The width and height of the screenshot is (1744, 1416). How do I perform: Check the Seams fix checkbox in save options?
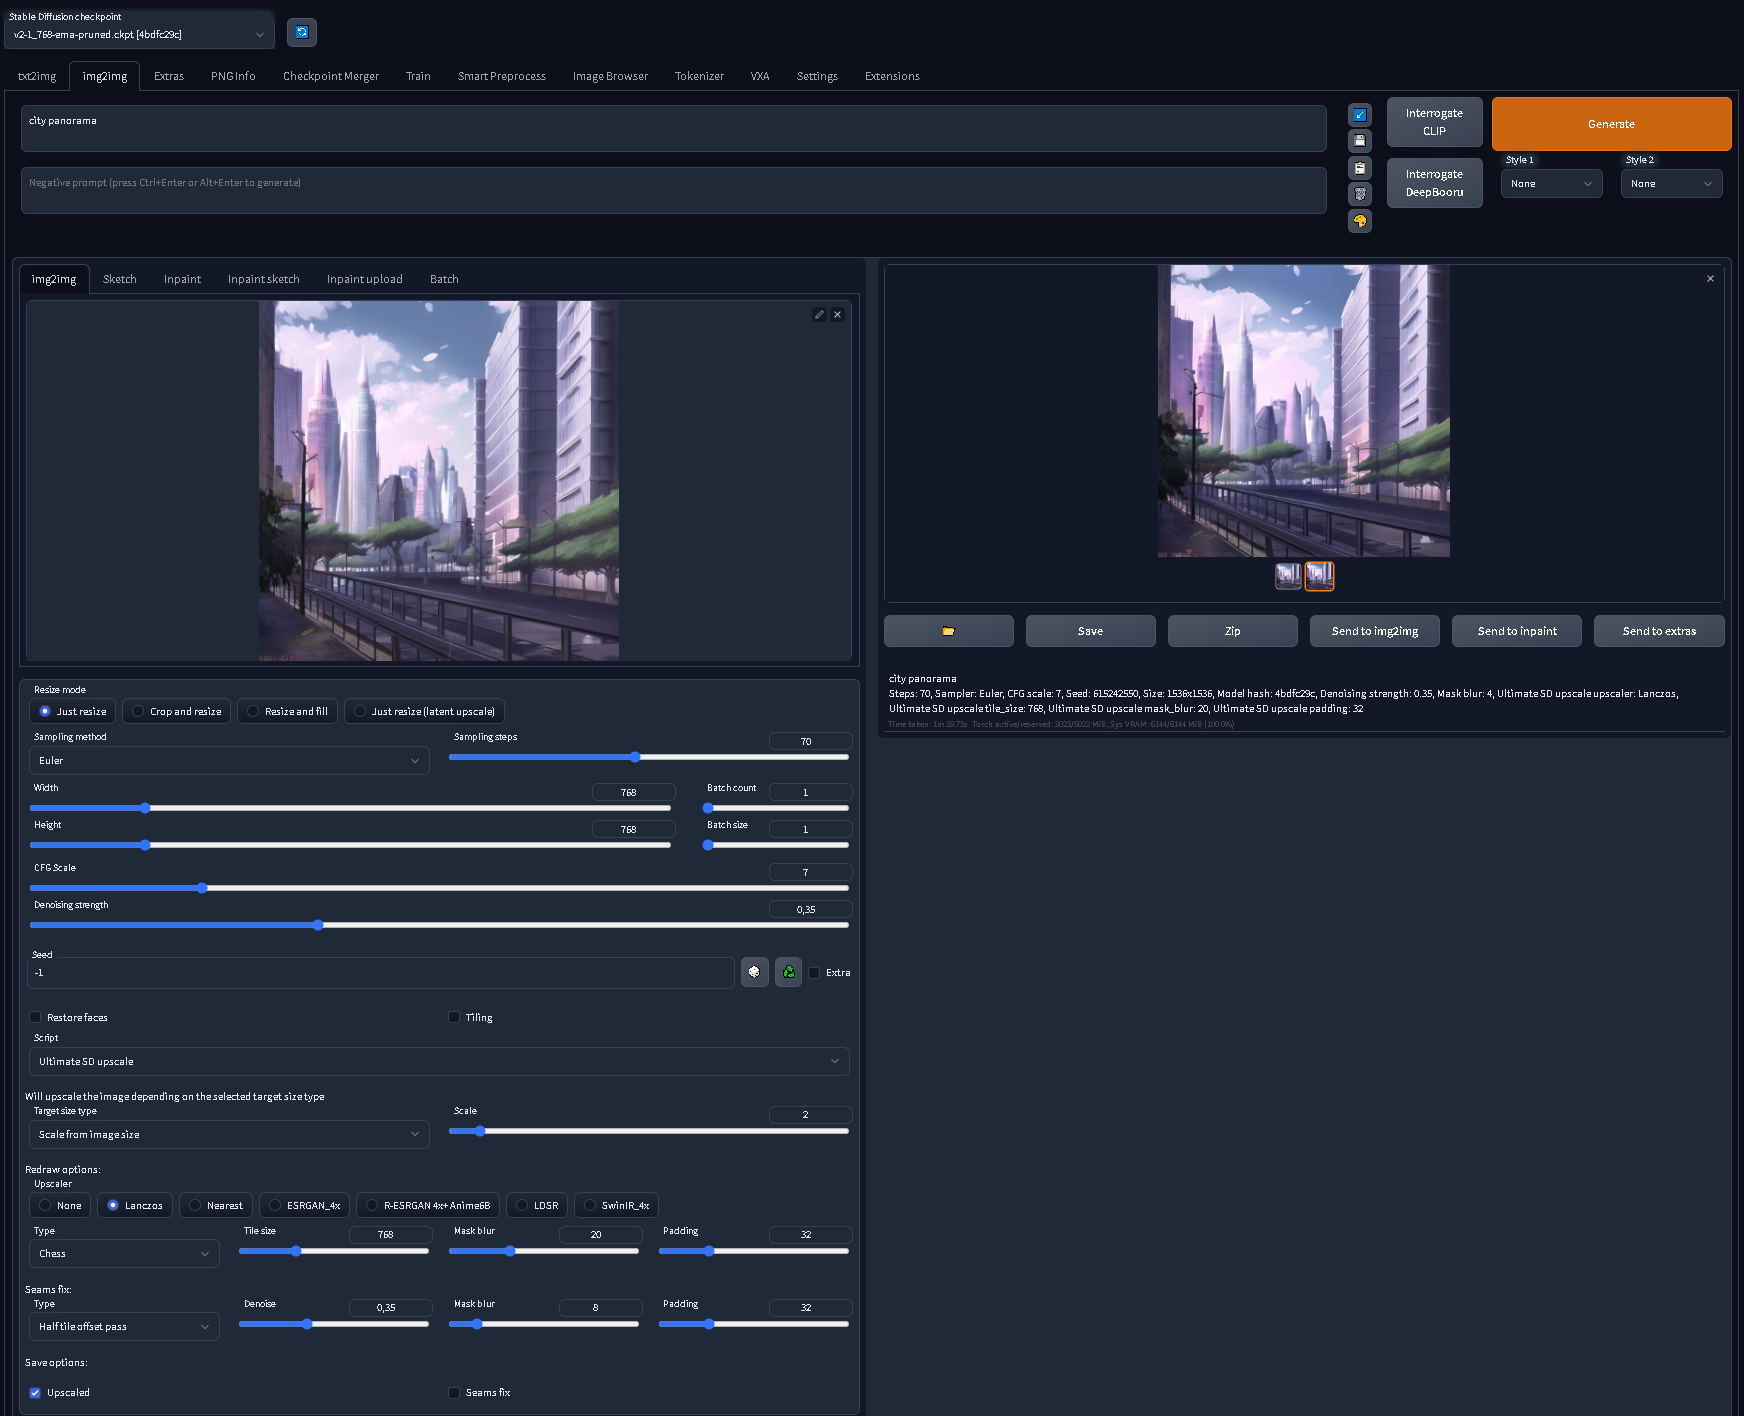pyautogui.click(x=454, y=1392)
